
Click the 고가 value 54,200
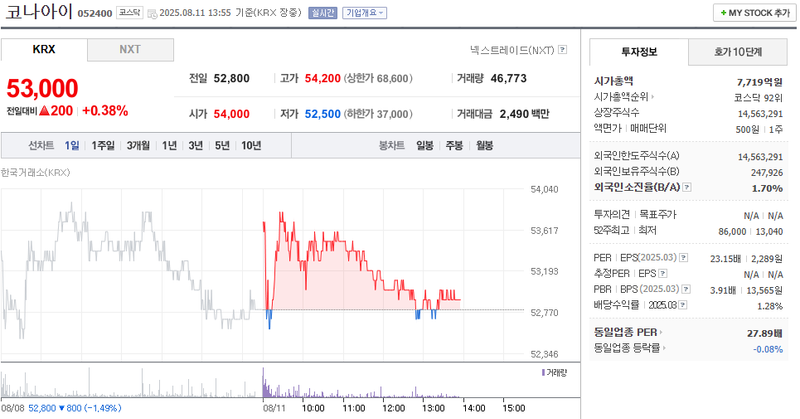coord(322,78)
